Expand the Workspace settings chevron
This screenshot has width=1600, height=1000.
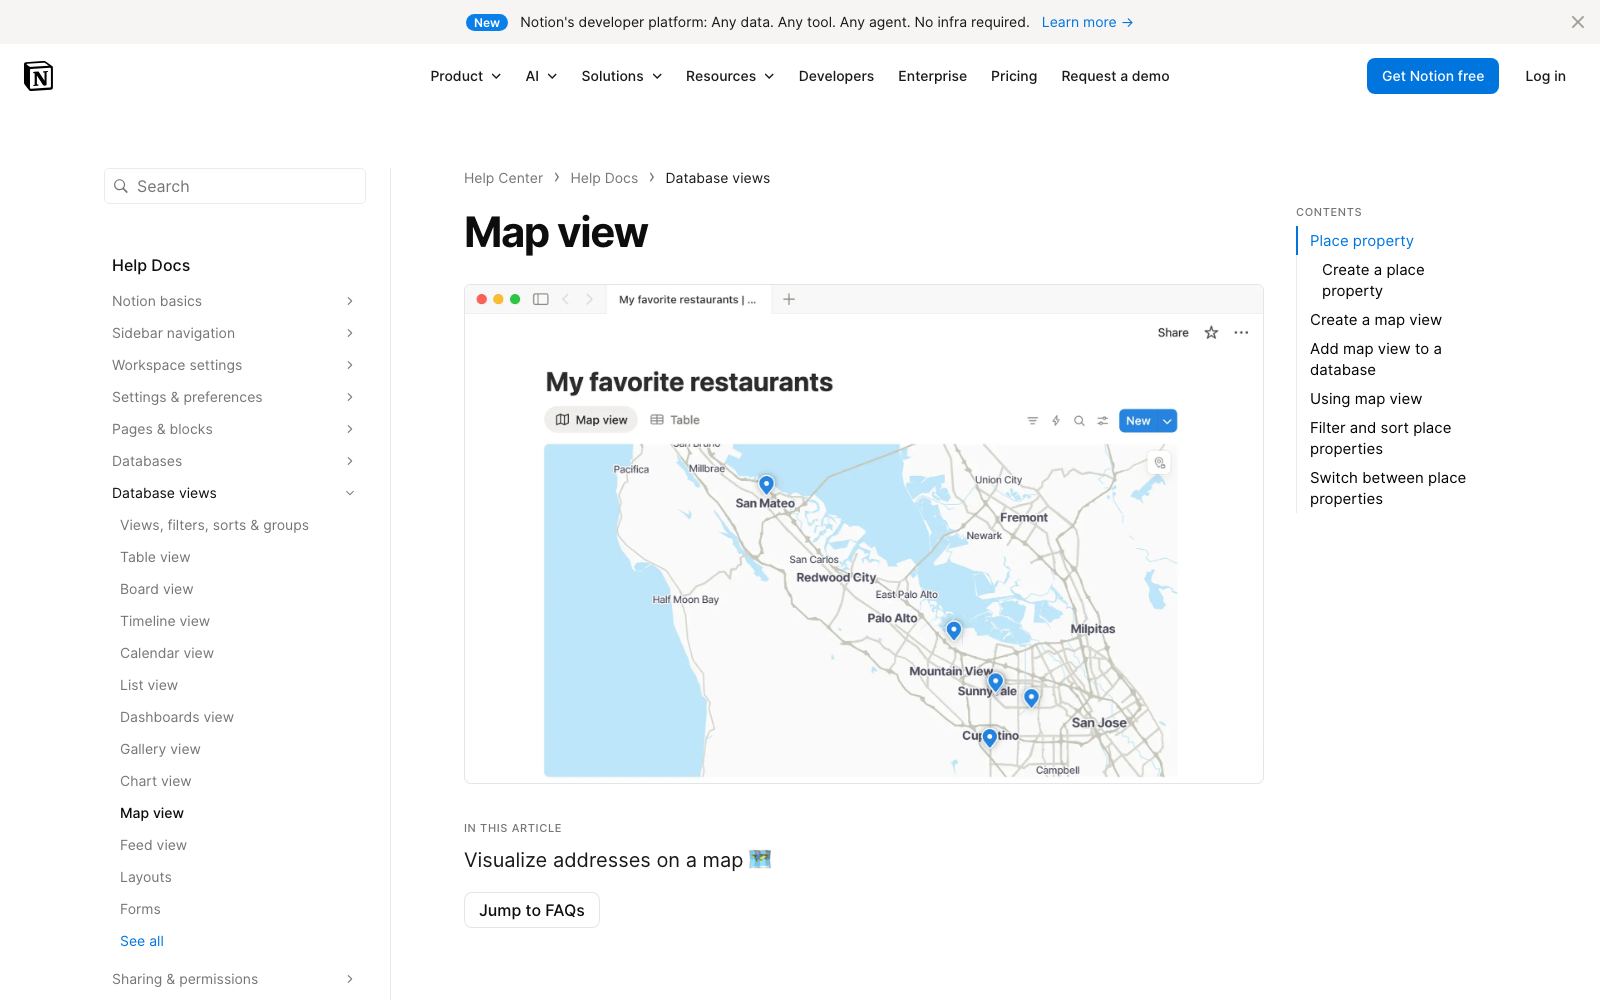click(x=350, y=365)
